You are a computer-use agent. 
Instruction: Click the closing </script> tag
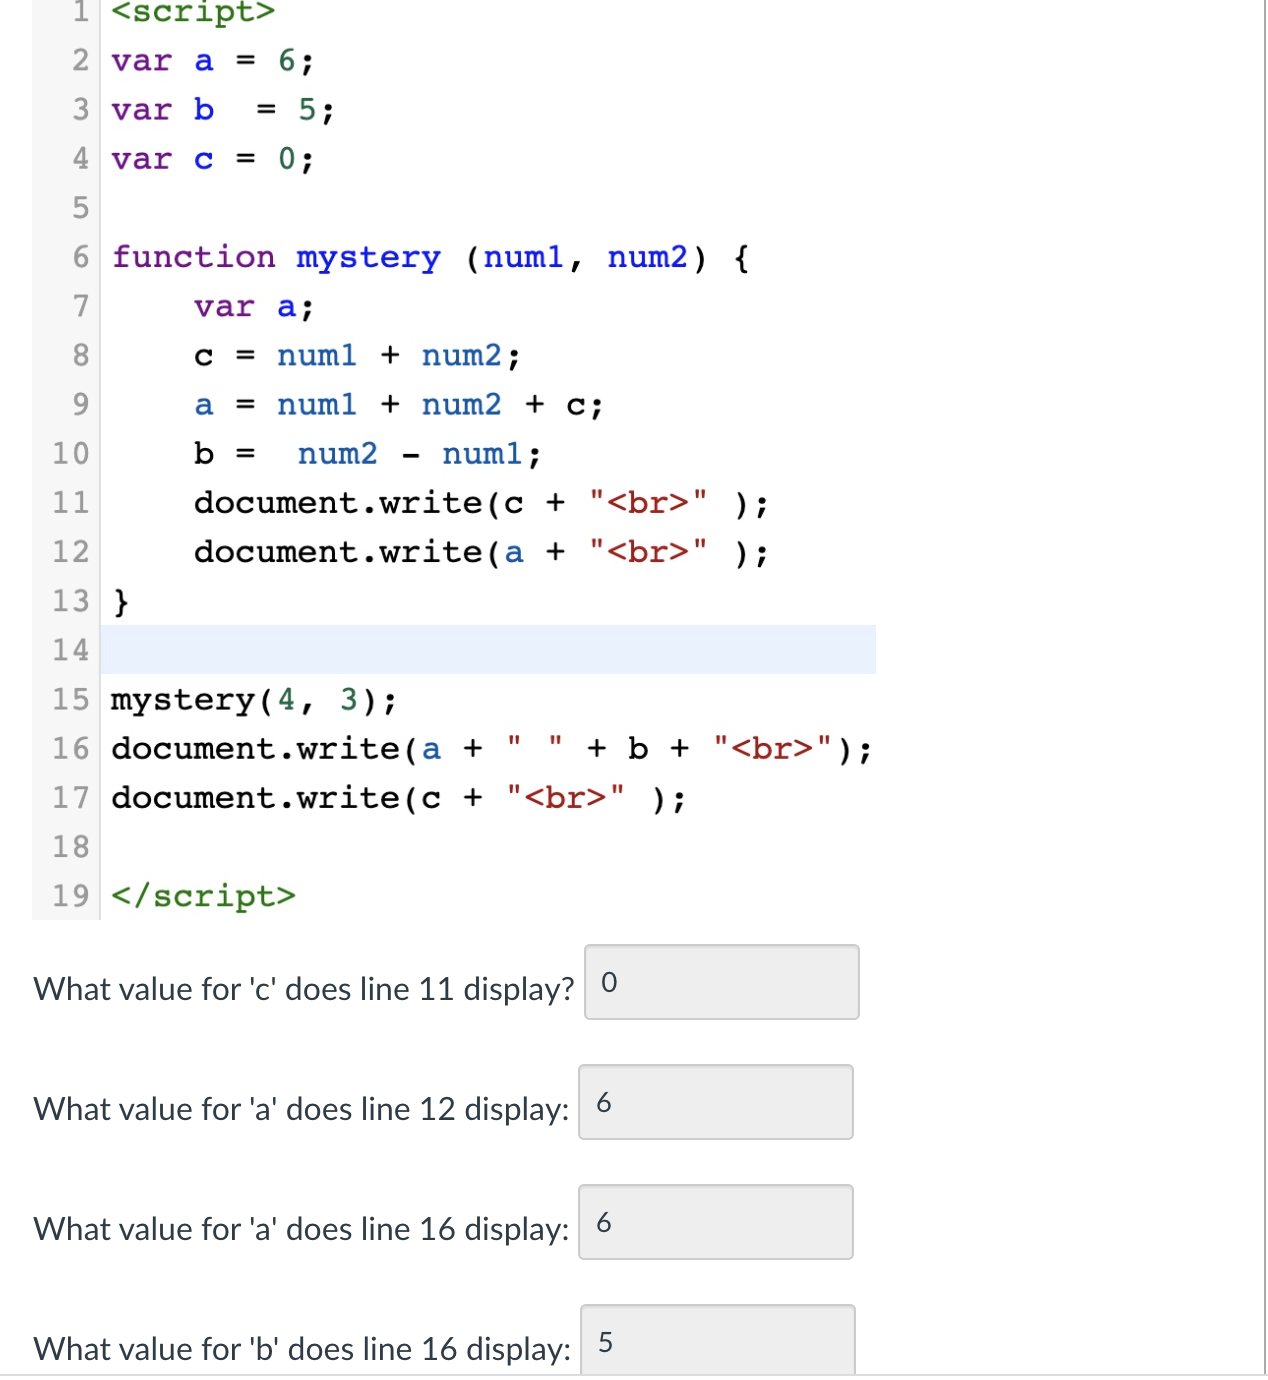(x=203, y=896)
